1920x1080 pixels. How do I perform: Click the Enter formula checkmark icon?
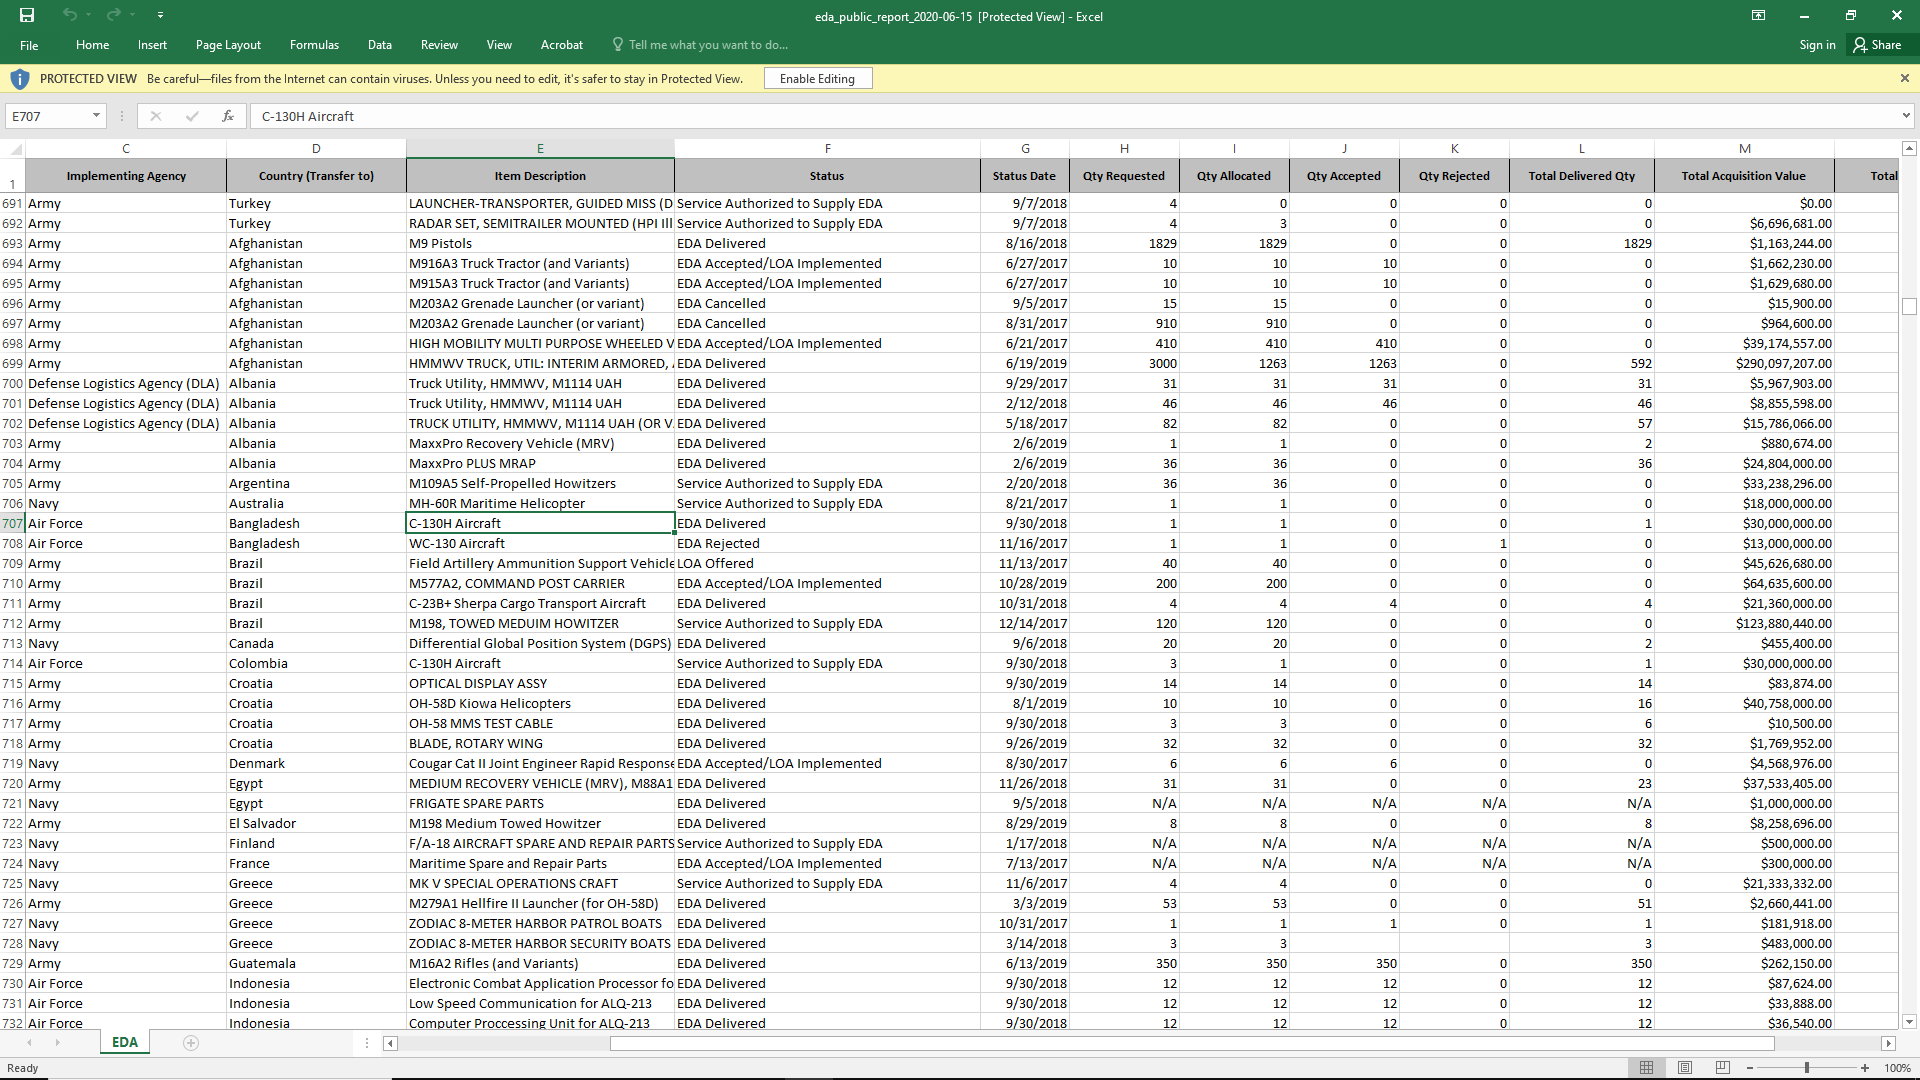pos(192,116)
